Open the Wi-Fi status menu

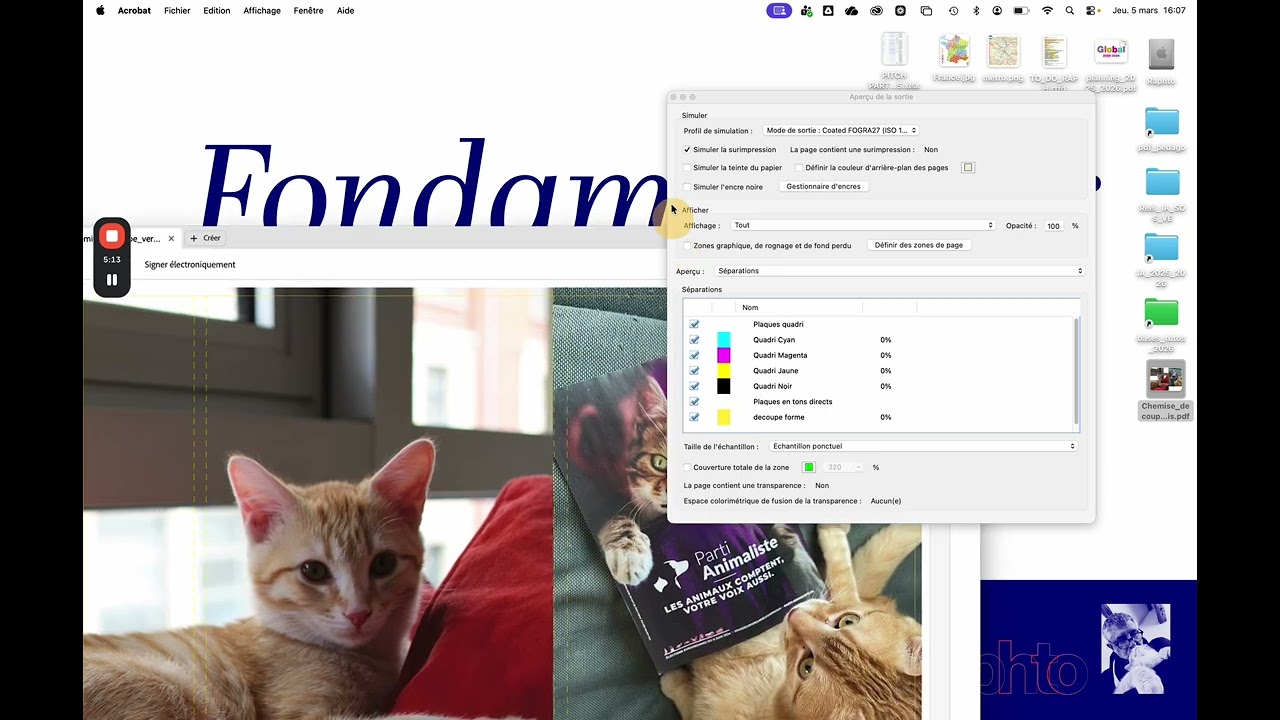point(1047,11)
